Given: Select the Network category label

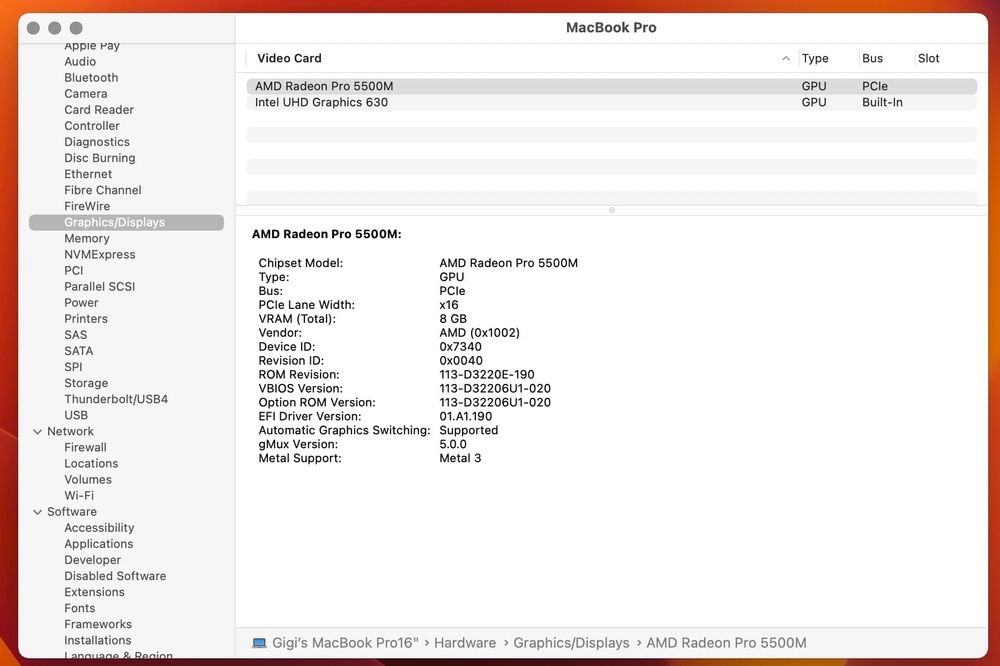Looking at the screenshot, I should tap(70, 432).
